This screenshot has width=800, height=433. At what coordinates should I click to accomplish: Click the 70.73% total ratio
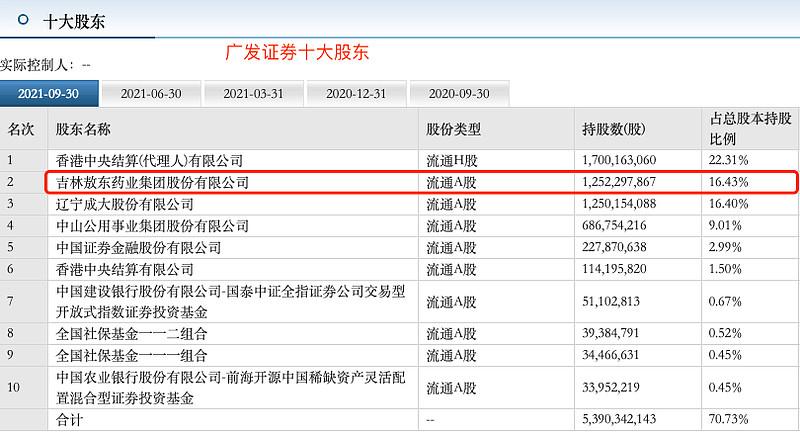coord(729,419)
